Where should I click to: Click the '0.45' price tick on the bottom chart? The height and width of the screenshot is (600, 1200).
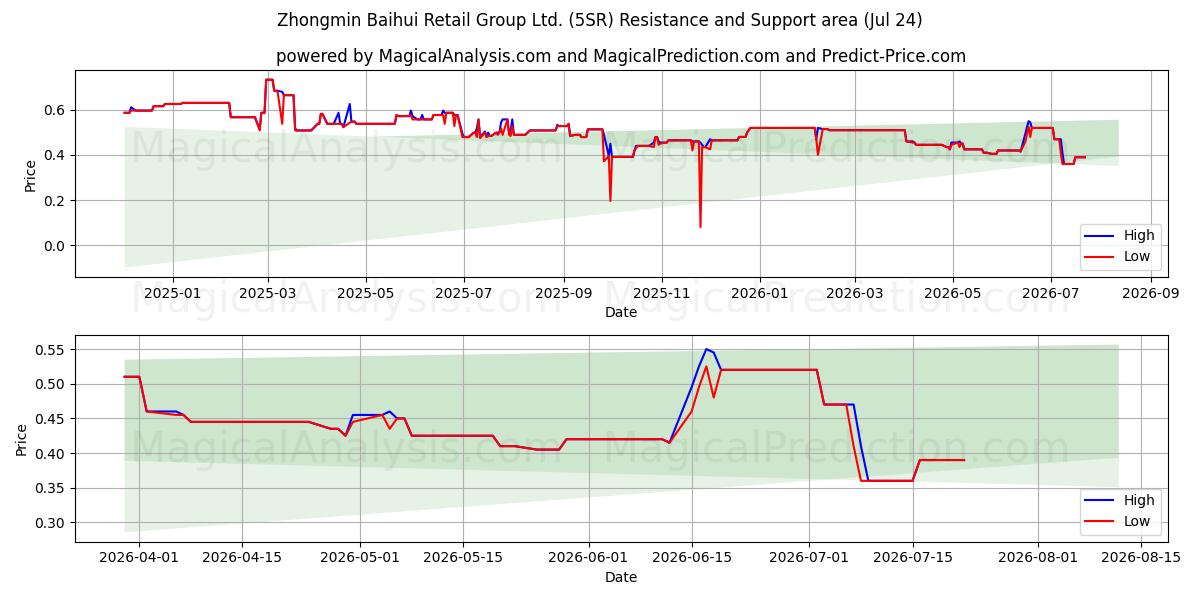click(52, 419)
